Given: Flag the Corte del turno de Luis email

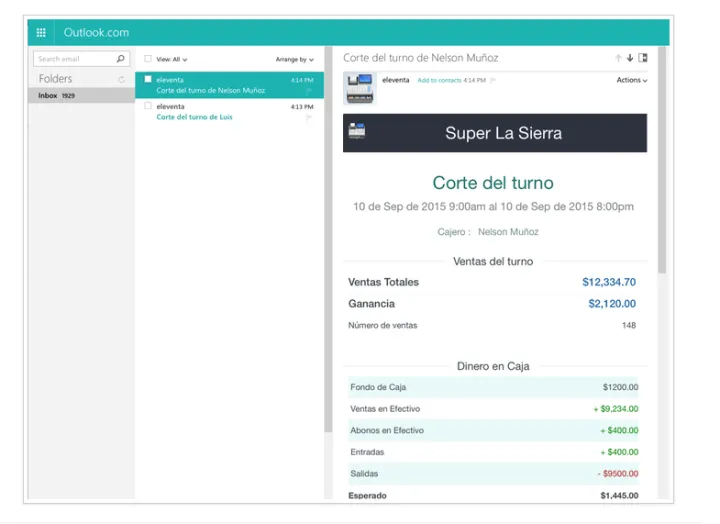Looking at the screenshot, I should (309, 117).
